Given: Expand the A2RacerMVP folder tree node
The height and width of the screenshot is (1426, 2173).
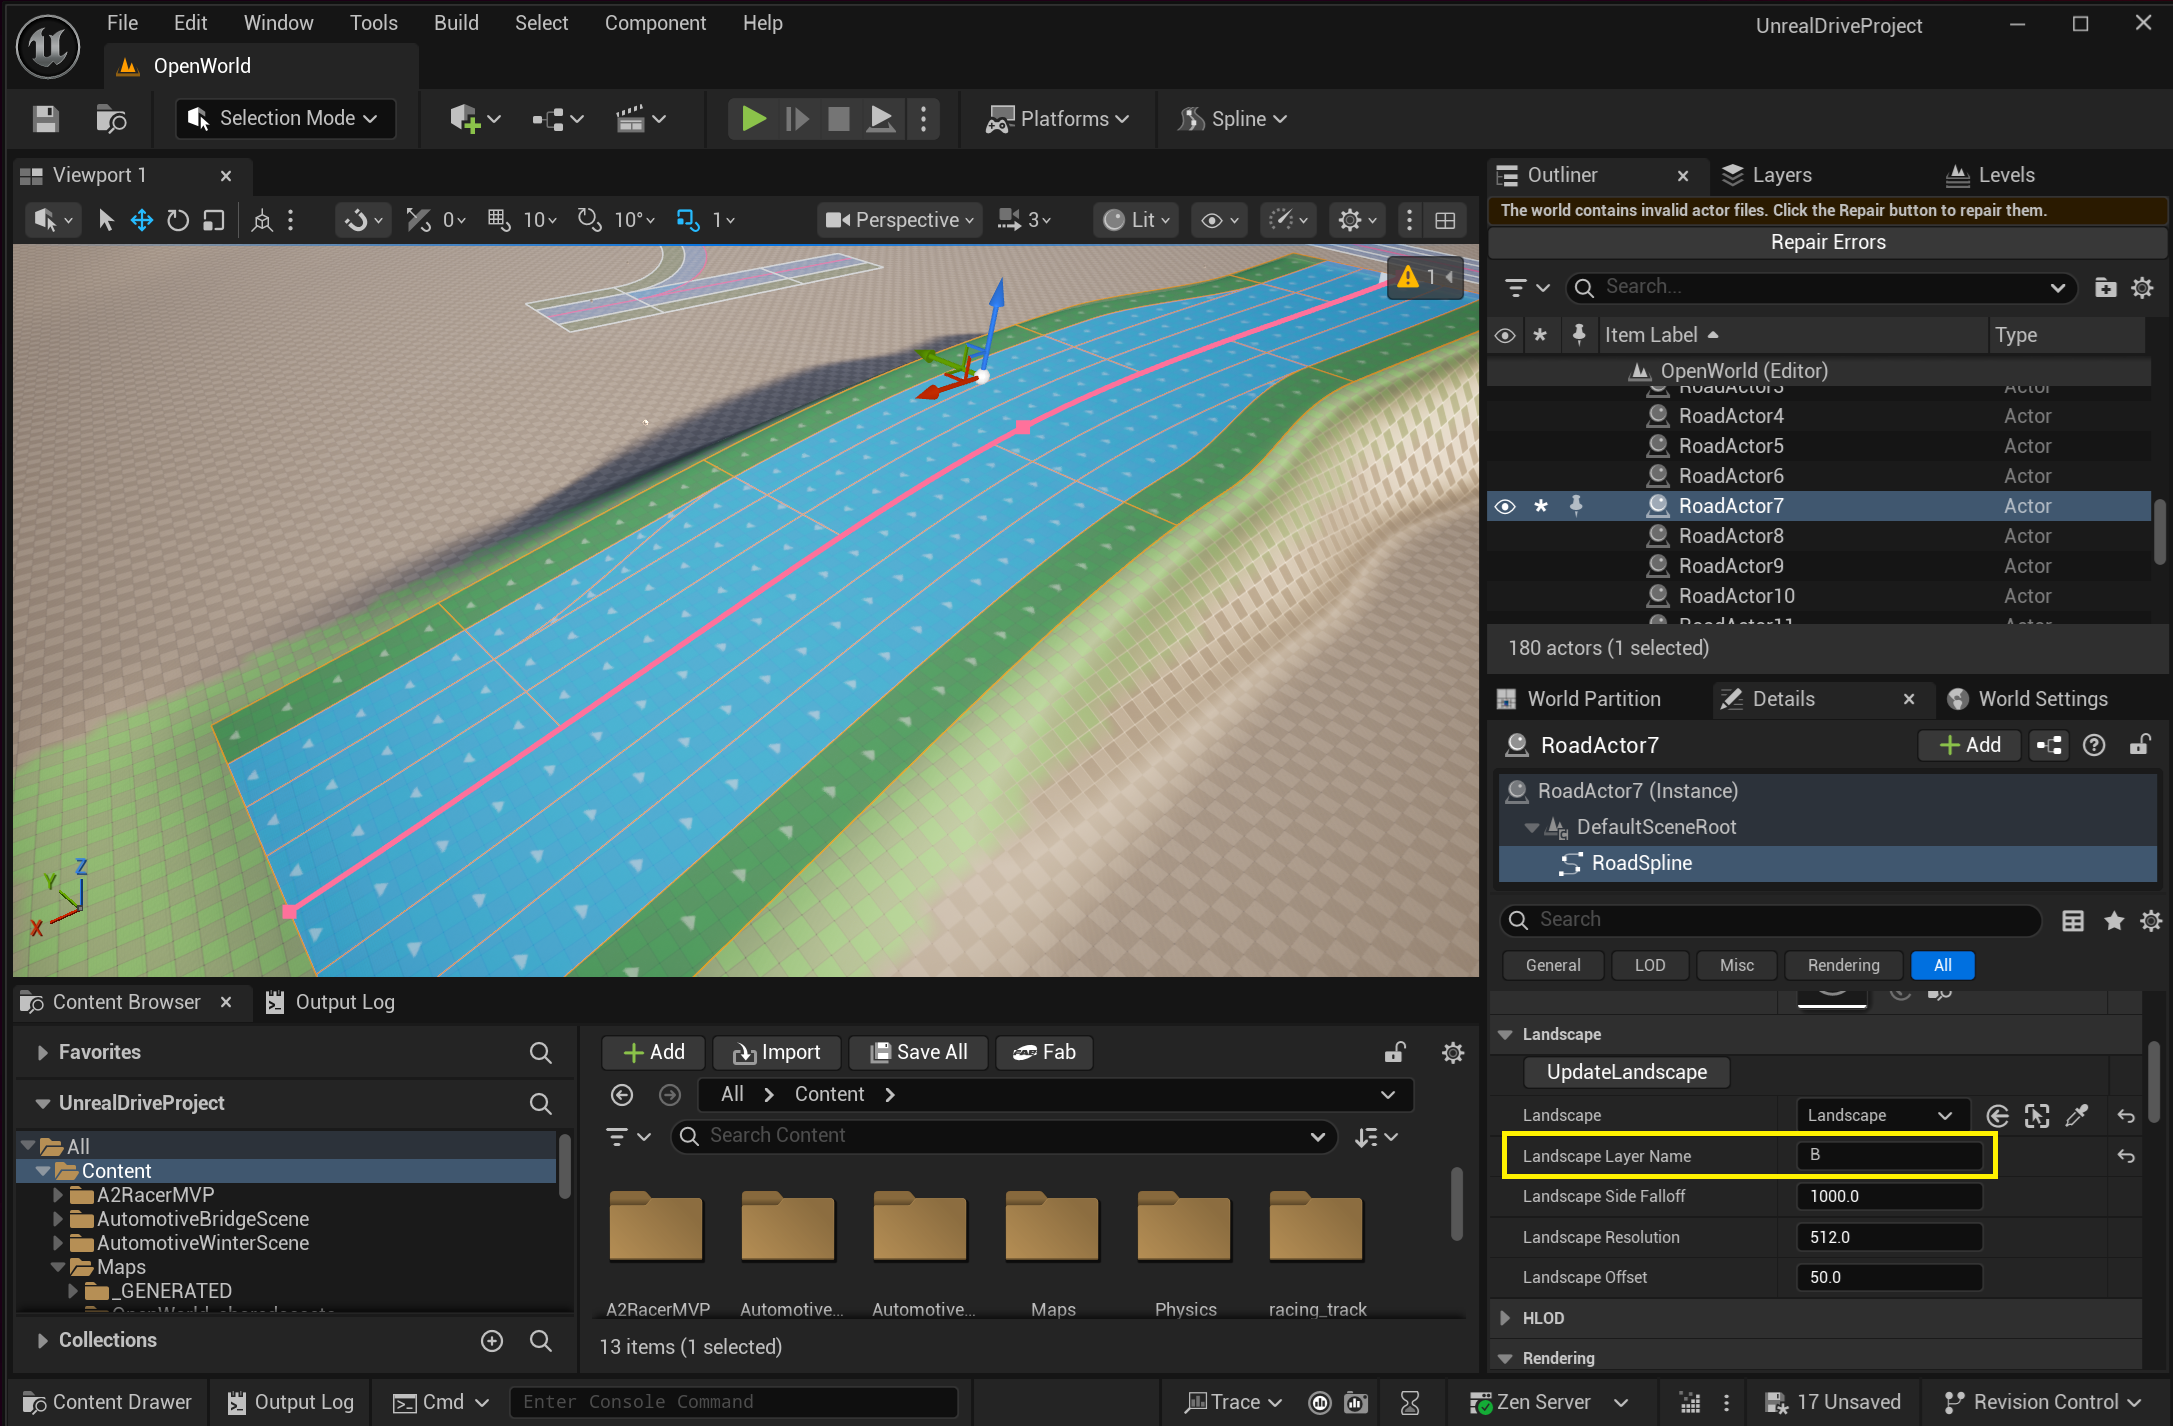Looking at the screenshot, I should [57, 1195].
